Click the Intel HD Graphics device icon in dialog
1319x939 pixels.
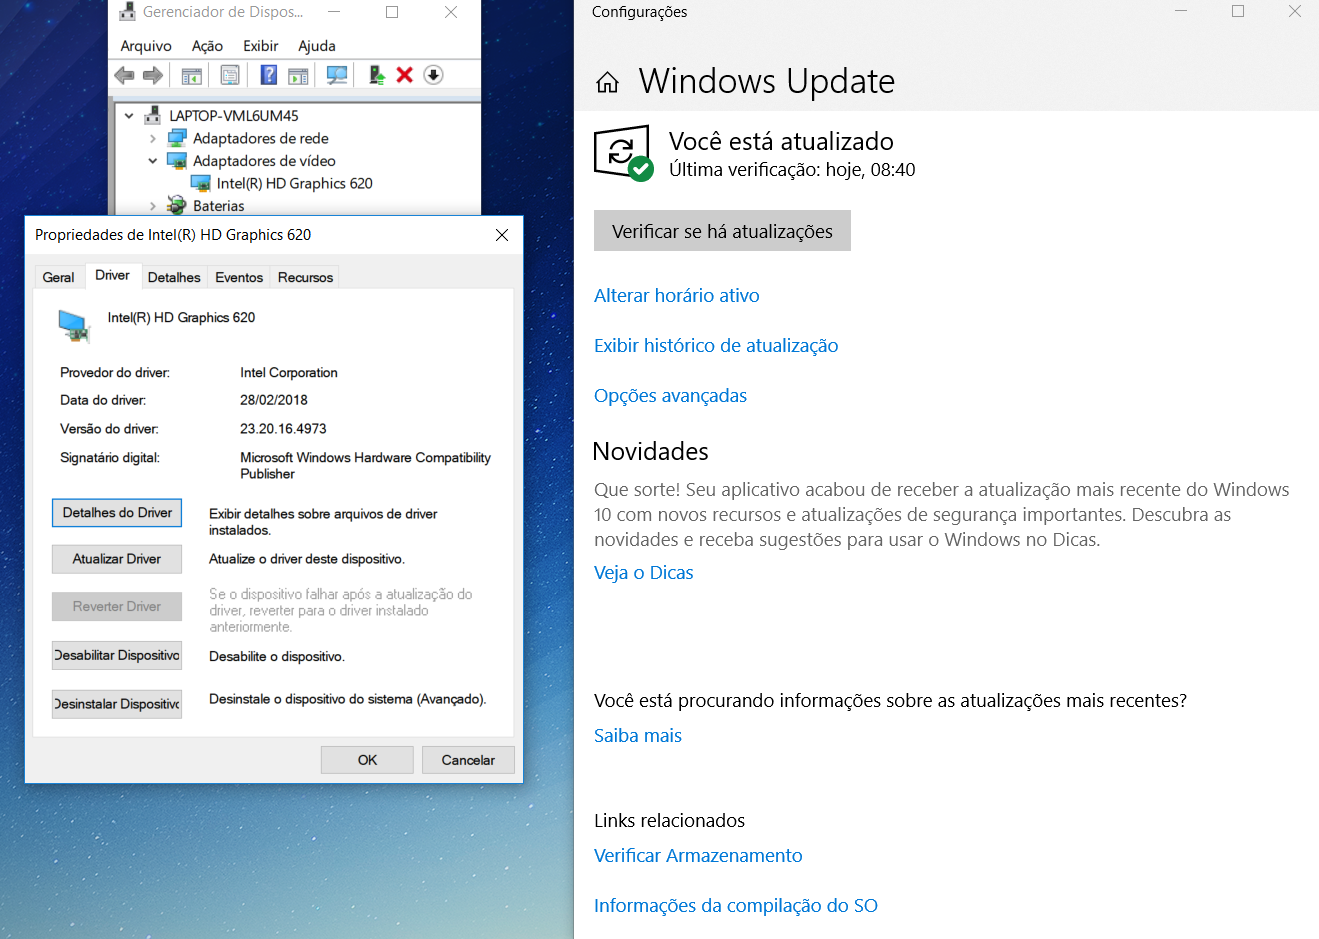point(74,326)
